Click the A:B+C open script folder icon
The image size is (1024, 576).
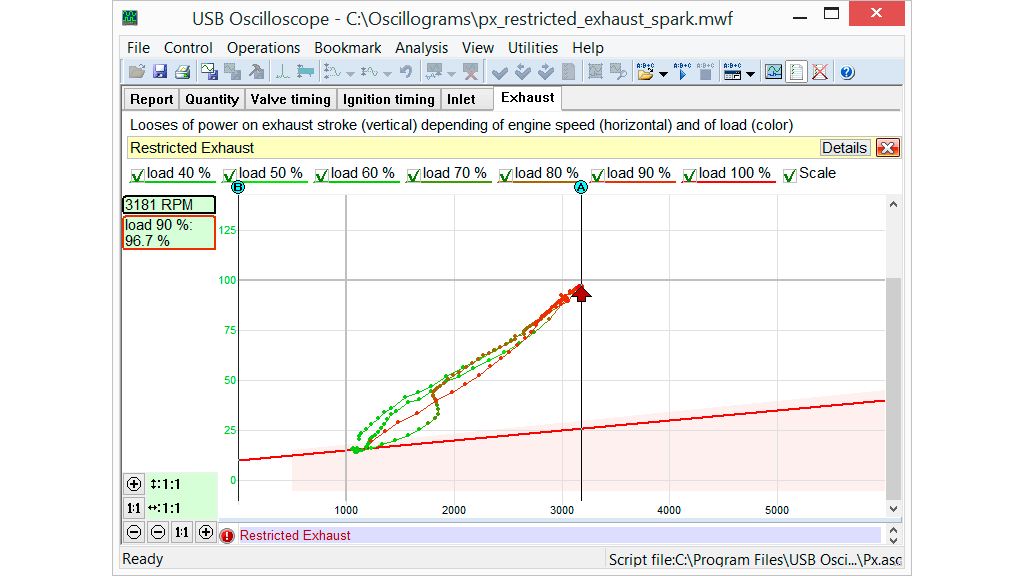645,72
